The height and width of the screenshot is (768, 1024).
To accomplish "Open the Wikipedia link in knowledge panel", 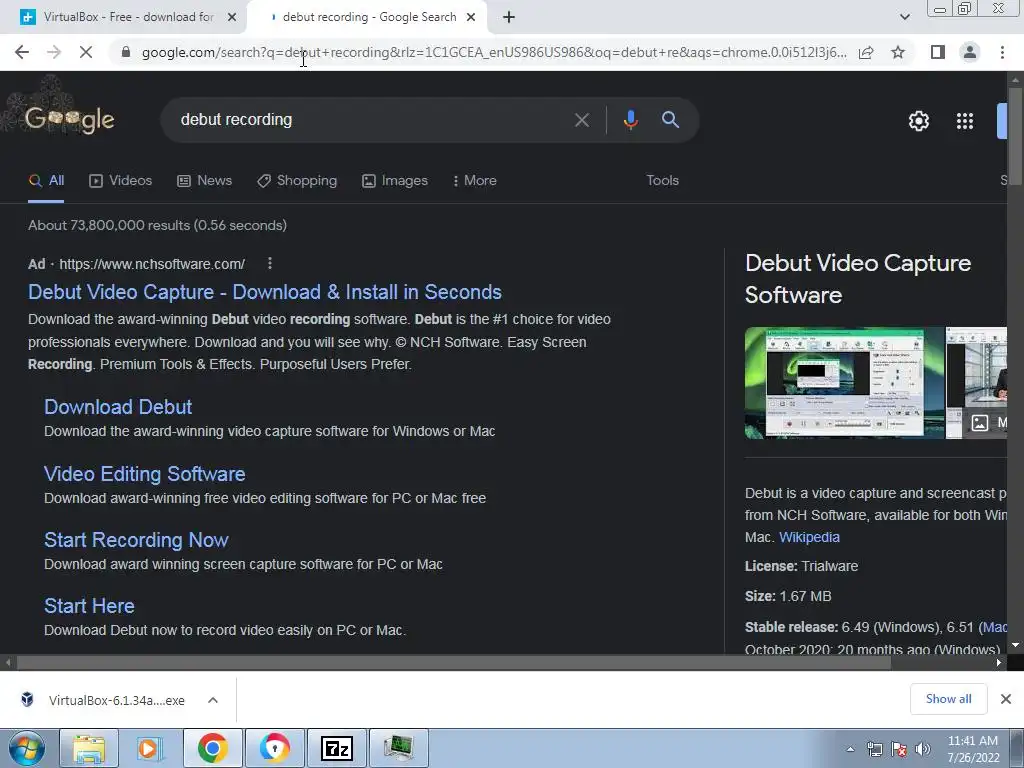I will tap(809, 537).
